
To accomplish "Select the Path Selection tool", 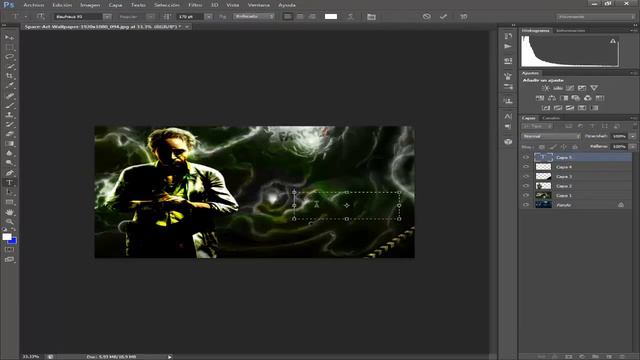I will [9, 192].
